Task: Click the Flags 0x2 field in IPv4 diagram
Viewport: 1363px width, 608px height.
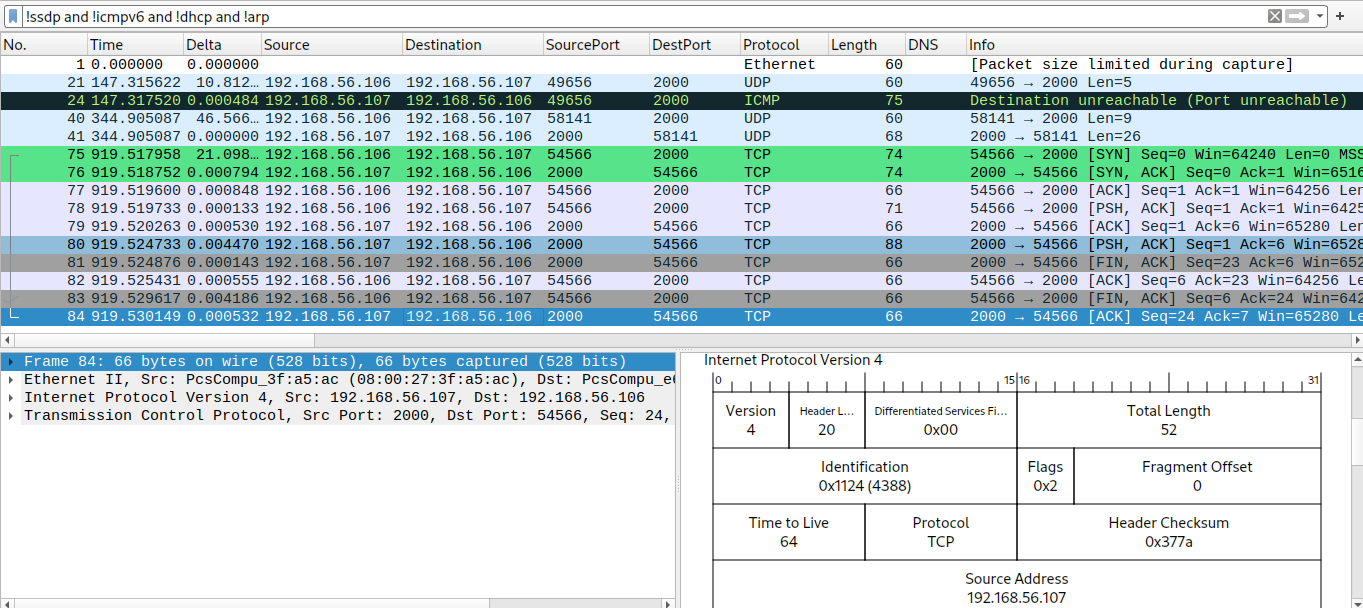Action: tap(1046, 475)
